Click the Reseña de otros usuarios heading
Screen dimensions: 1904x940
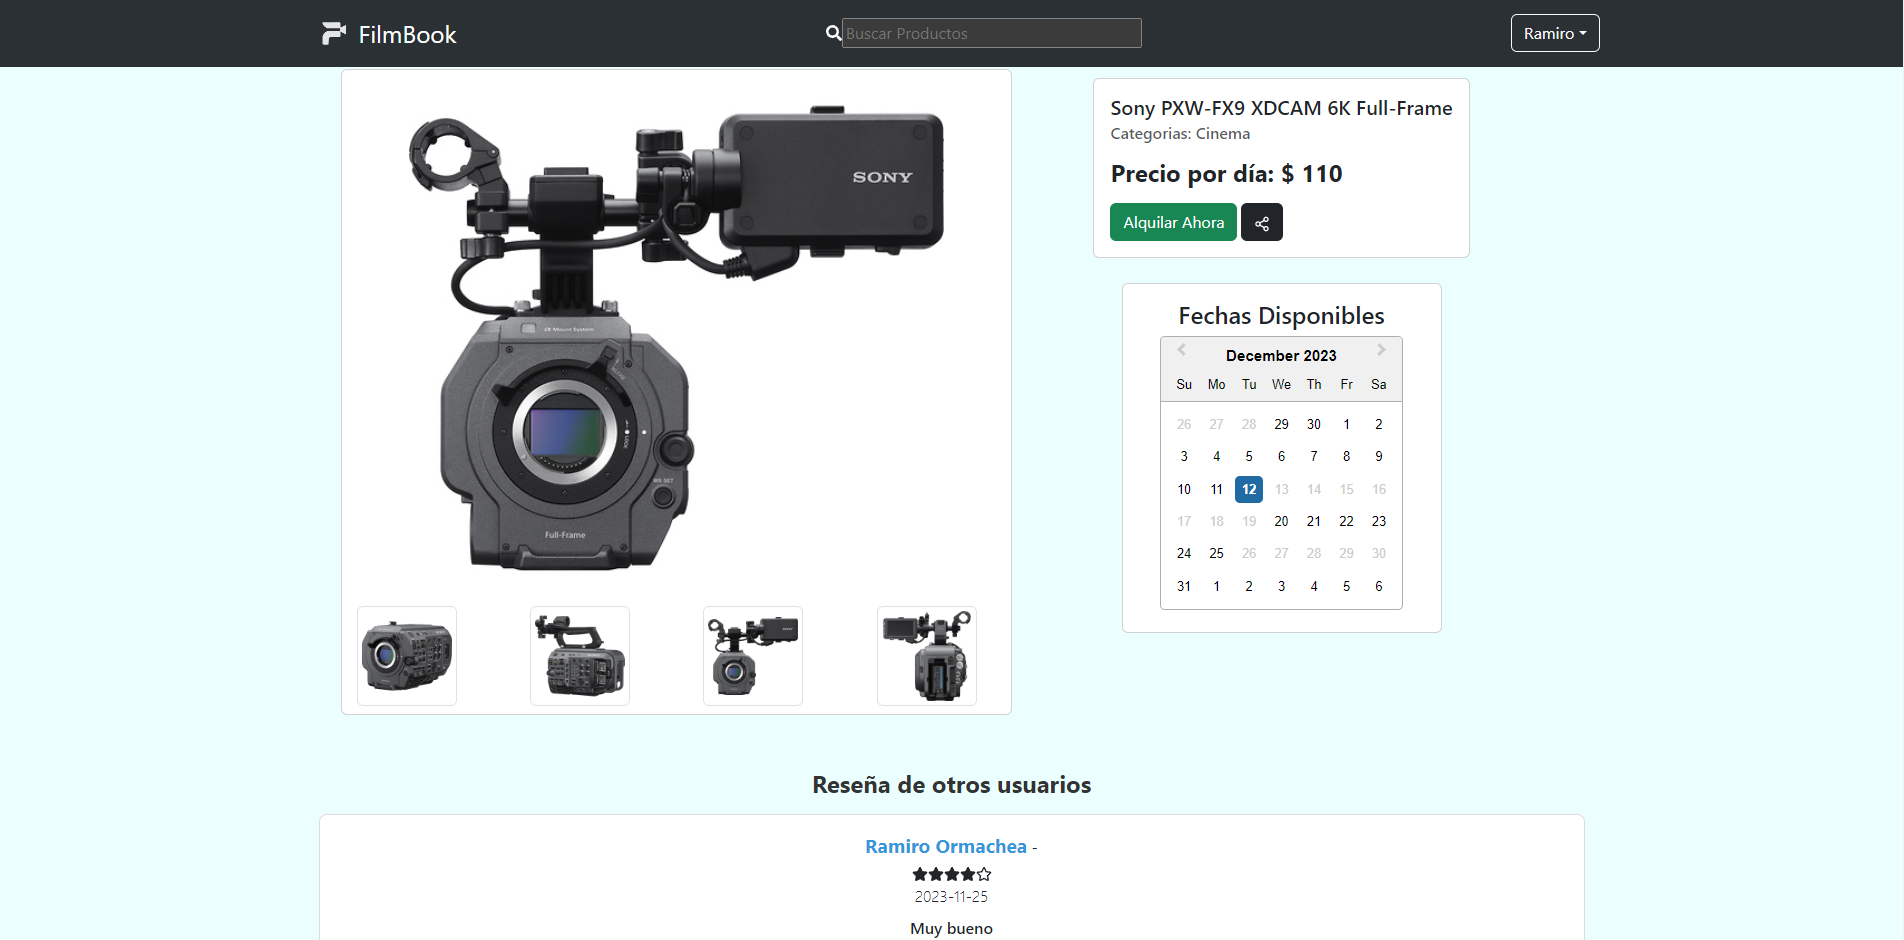pyautogui.click(x=951, y=785)
